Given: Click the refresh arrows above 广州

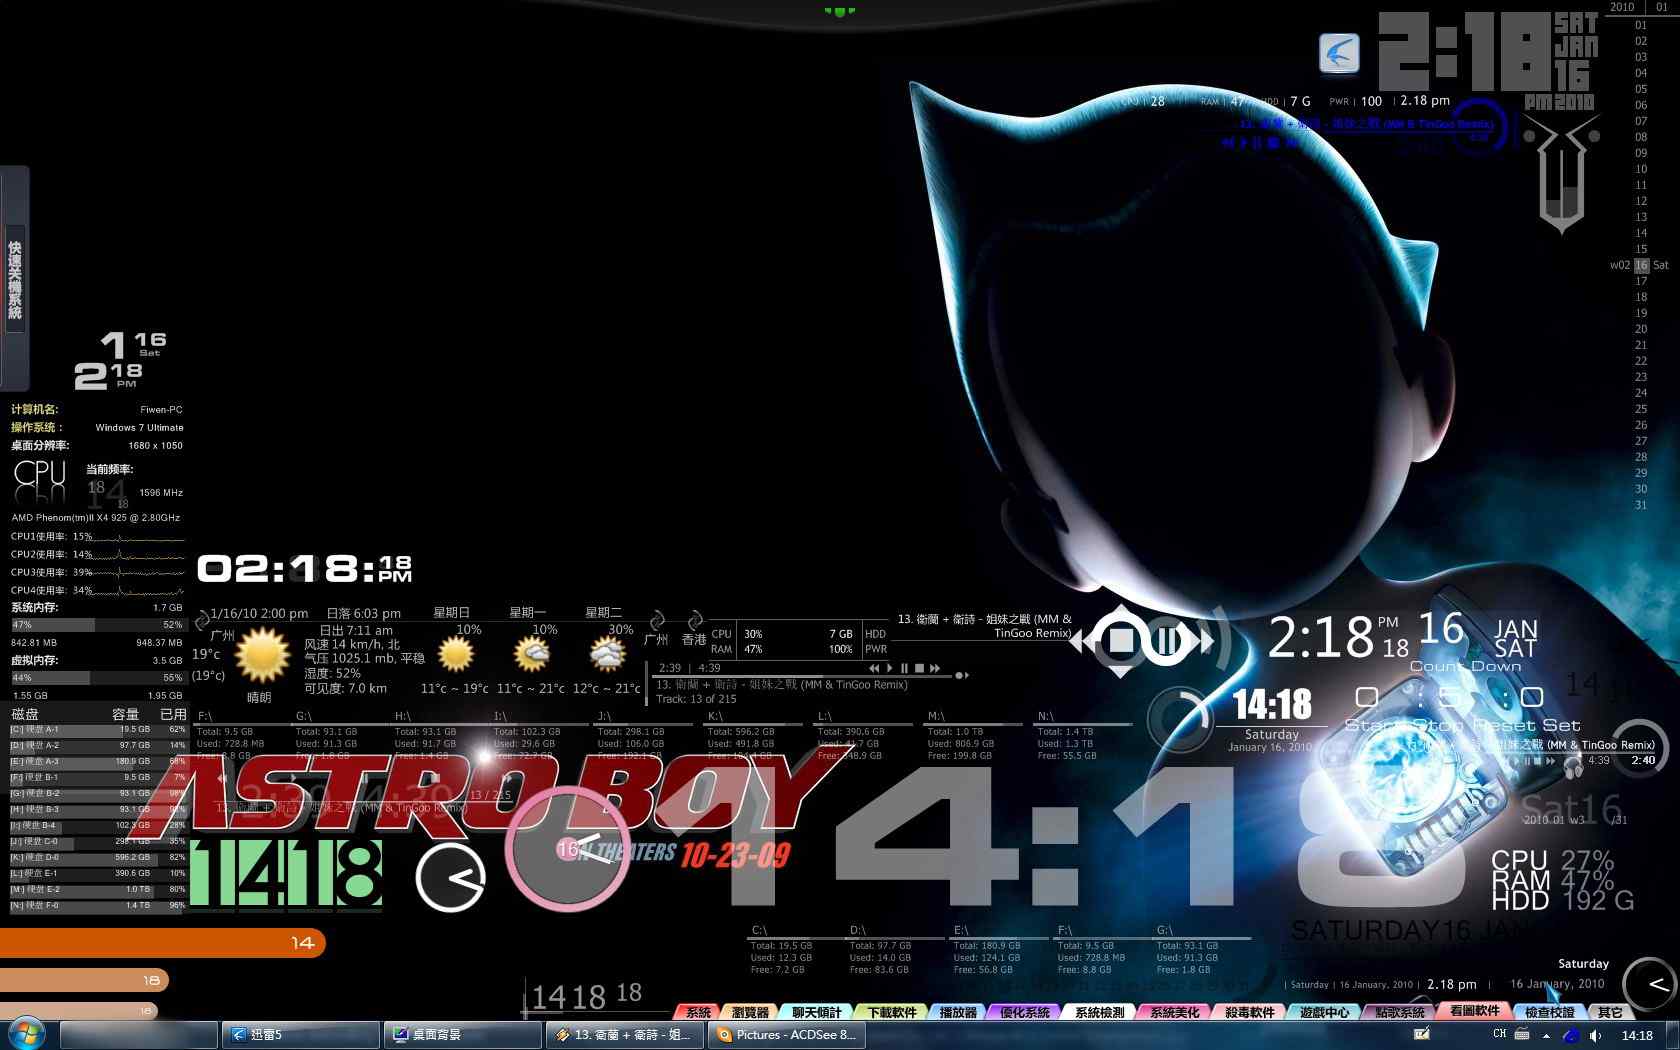Looking at the screenshot, I should click(x=657, y=622).
